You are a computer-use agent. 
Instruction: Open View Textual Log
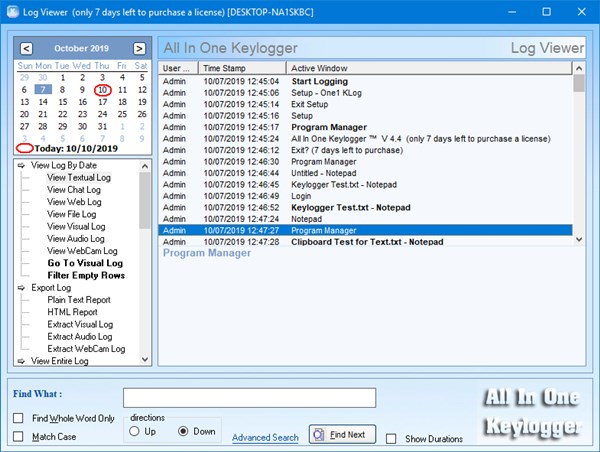click(79, 178)
